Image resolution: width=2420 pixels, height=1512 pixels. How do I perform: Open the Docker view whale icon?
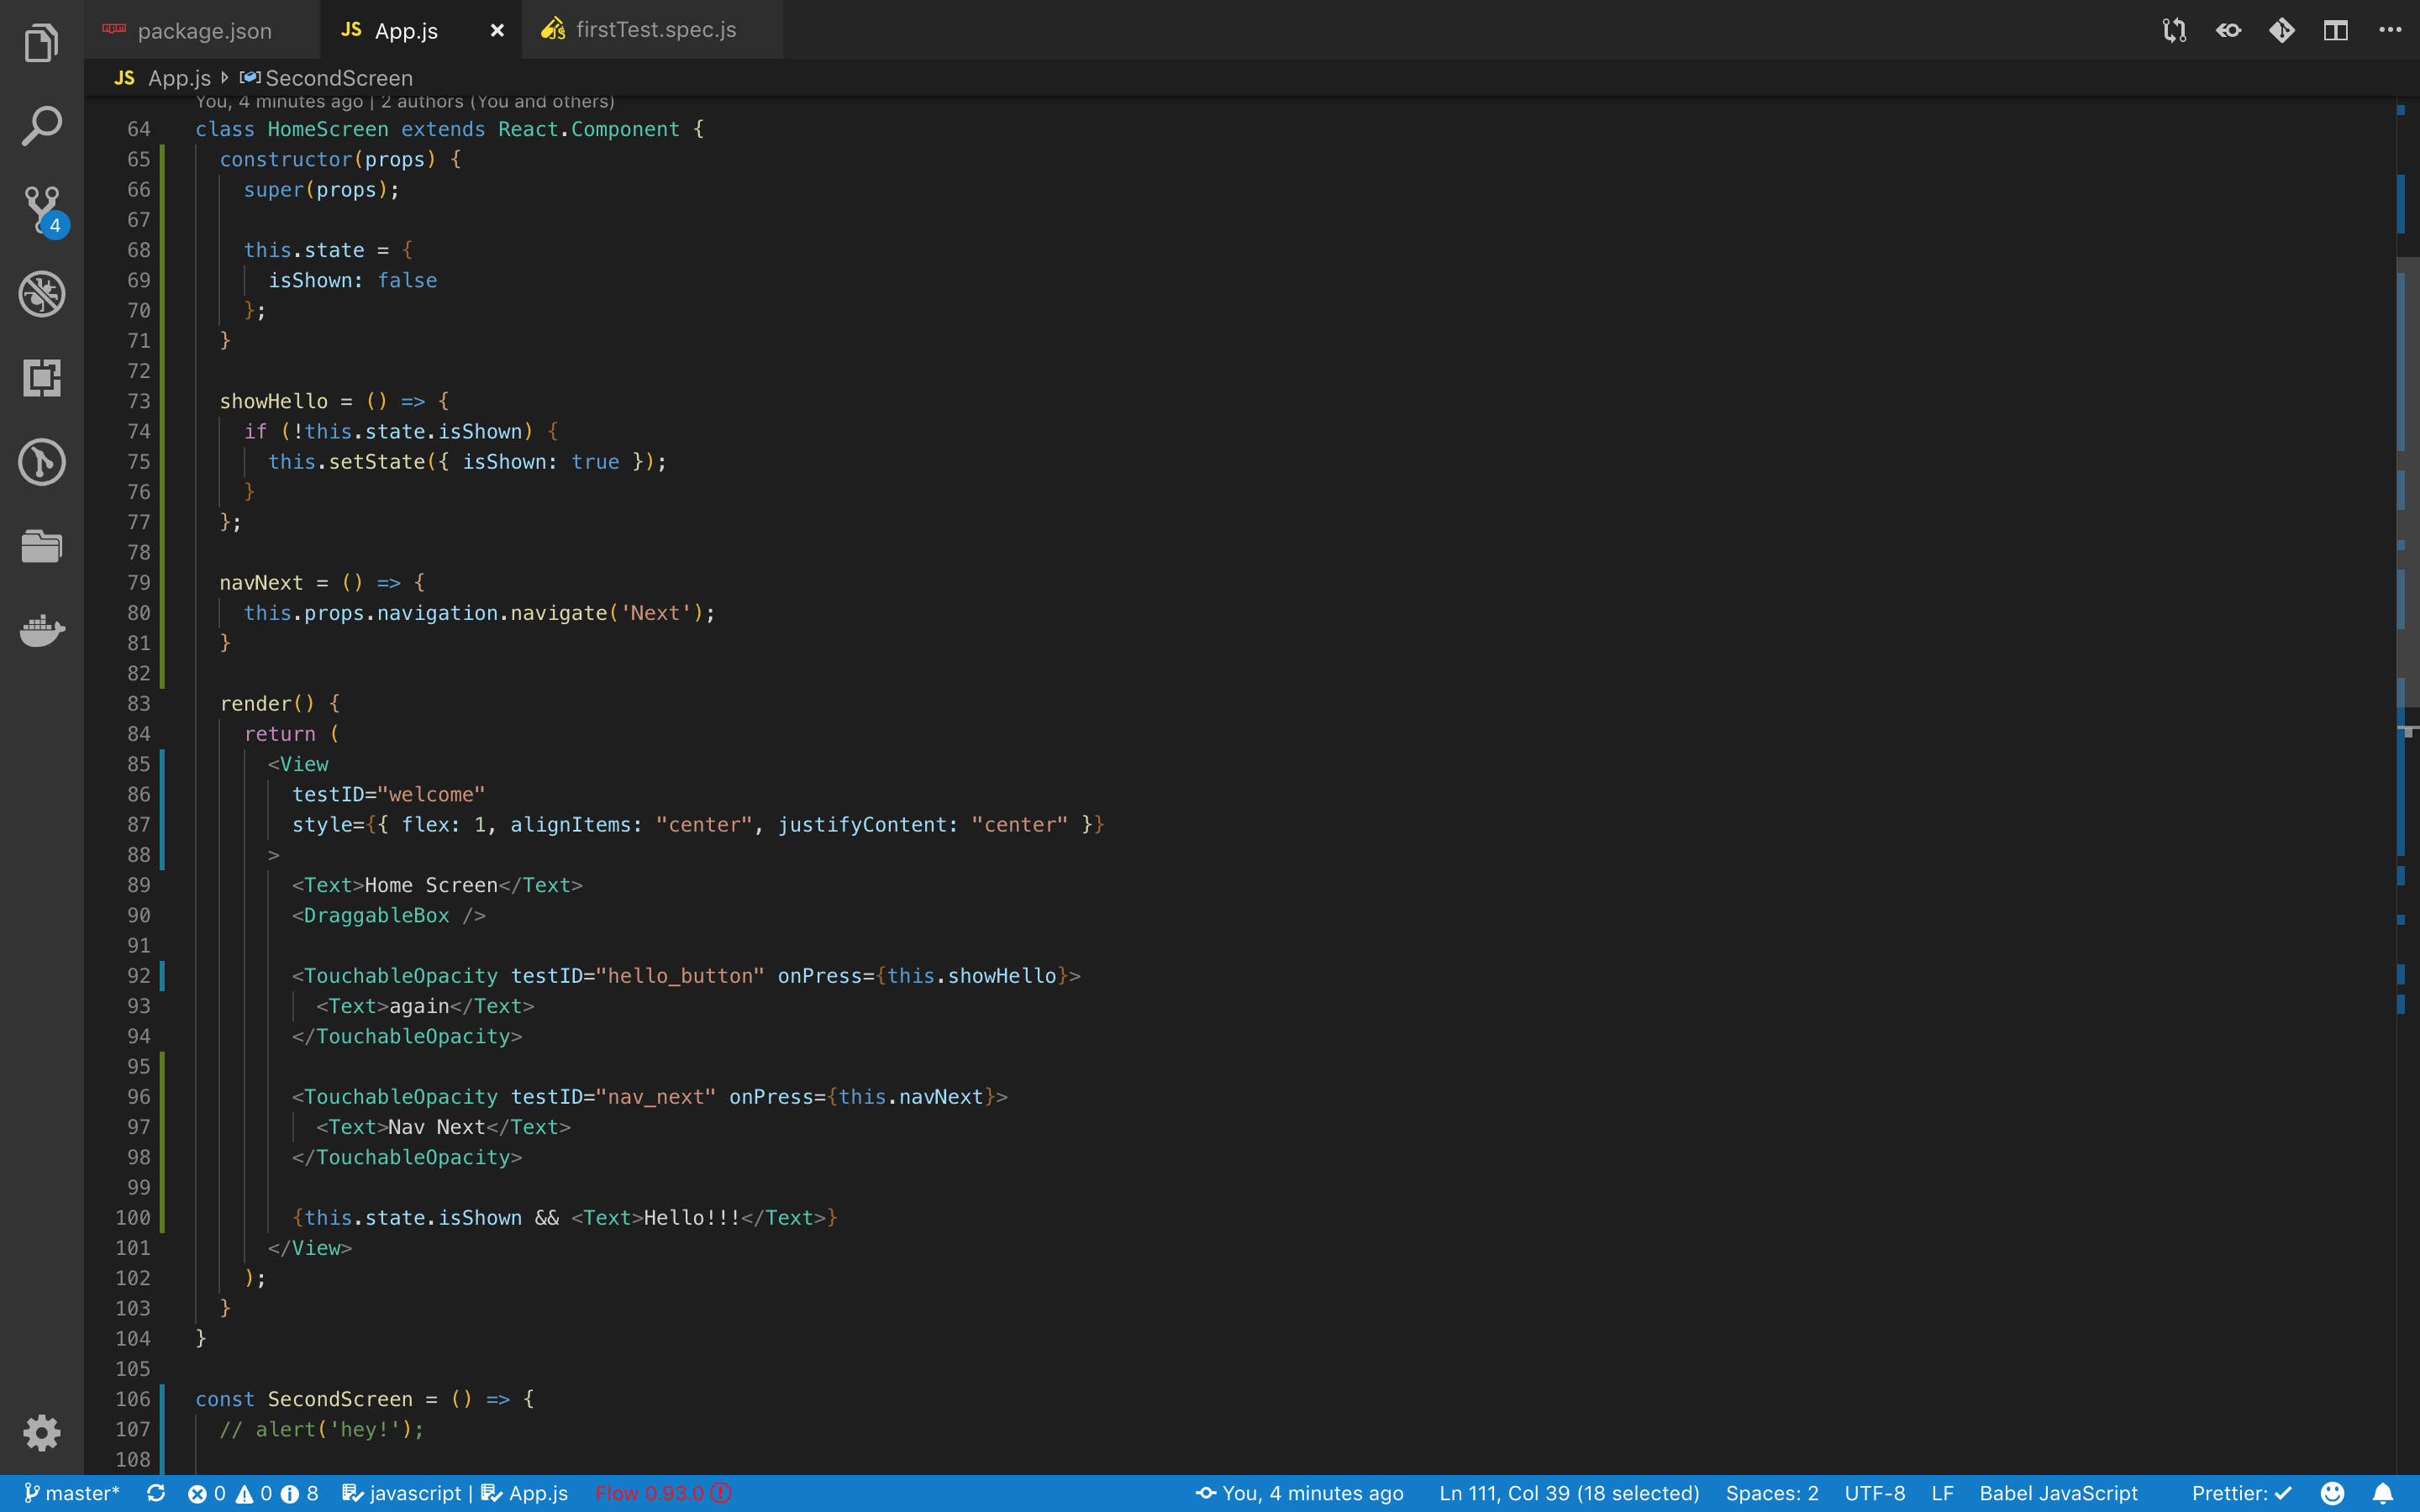tap(41, 630)
